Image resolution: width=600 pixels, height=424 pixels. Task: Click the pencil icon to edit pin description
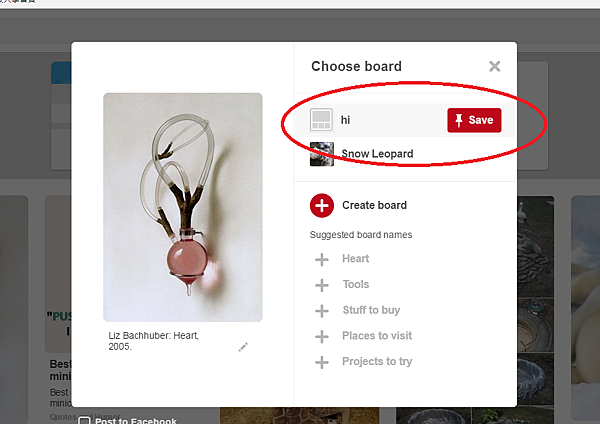click(x=243, y=347)
